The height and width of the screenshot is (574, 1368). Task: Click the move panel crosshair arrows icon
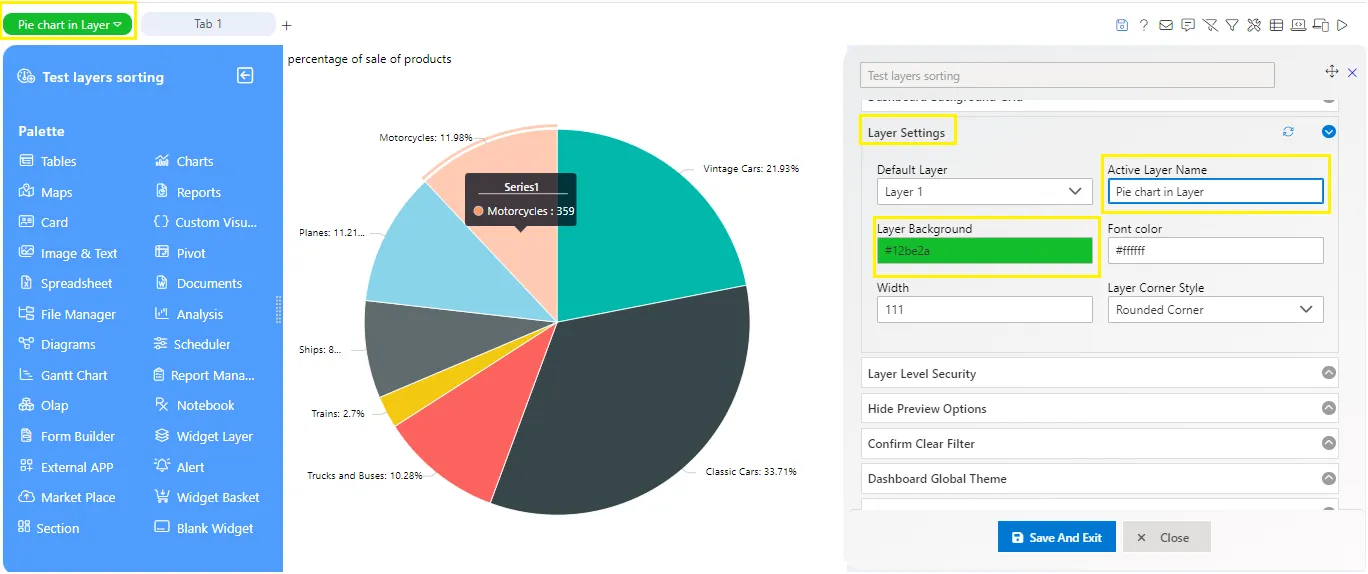[x=1332, y=72]
